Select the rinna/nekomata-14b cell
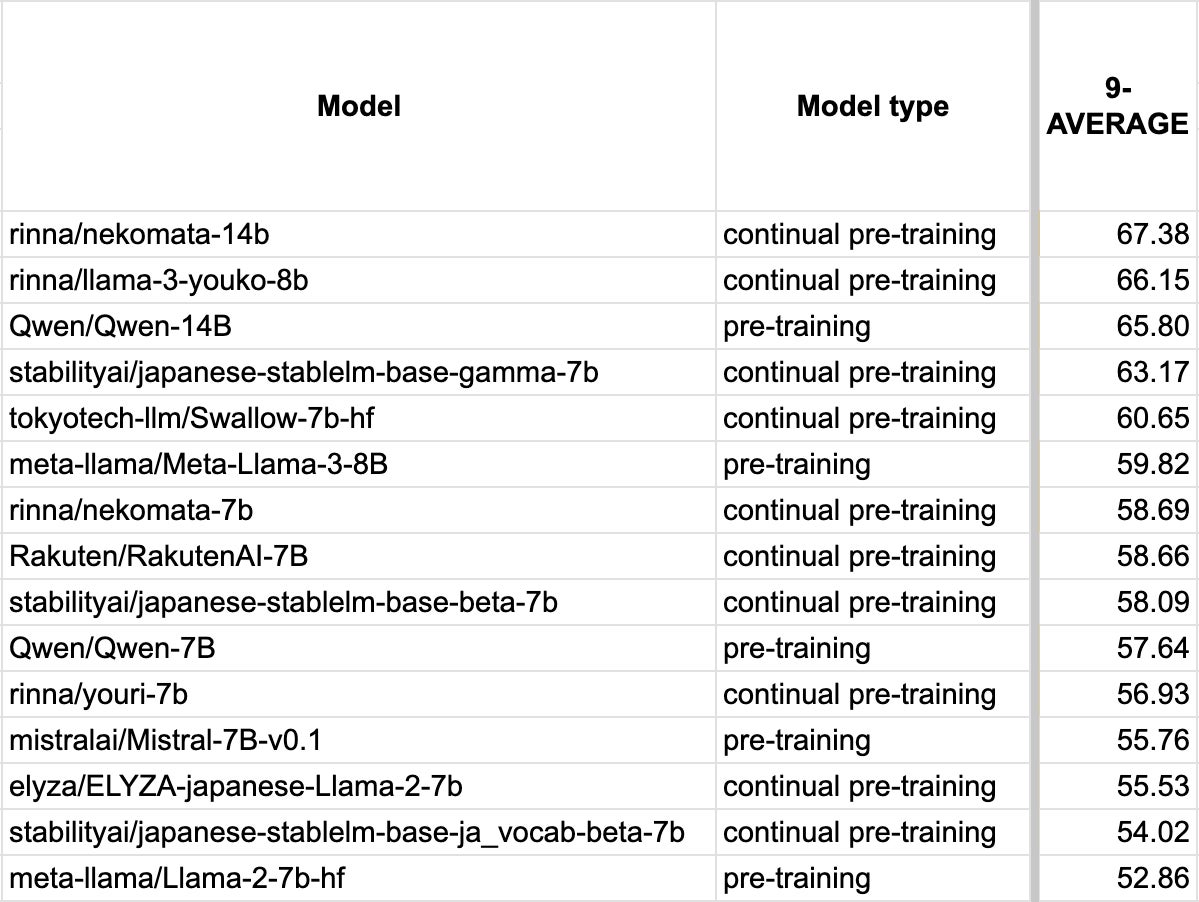This screenshot has height=902, width=1199. coord(140,235)
